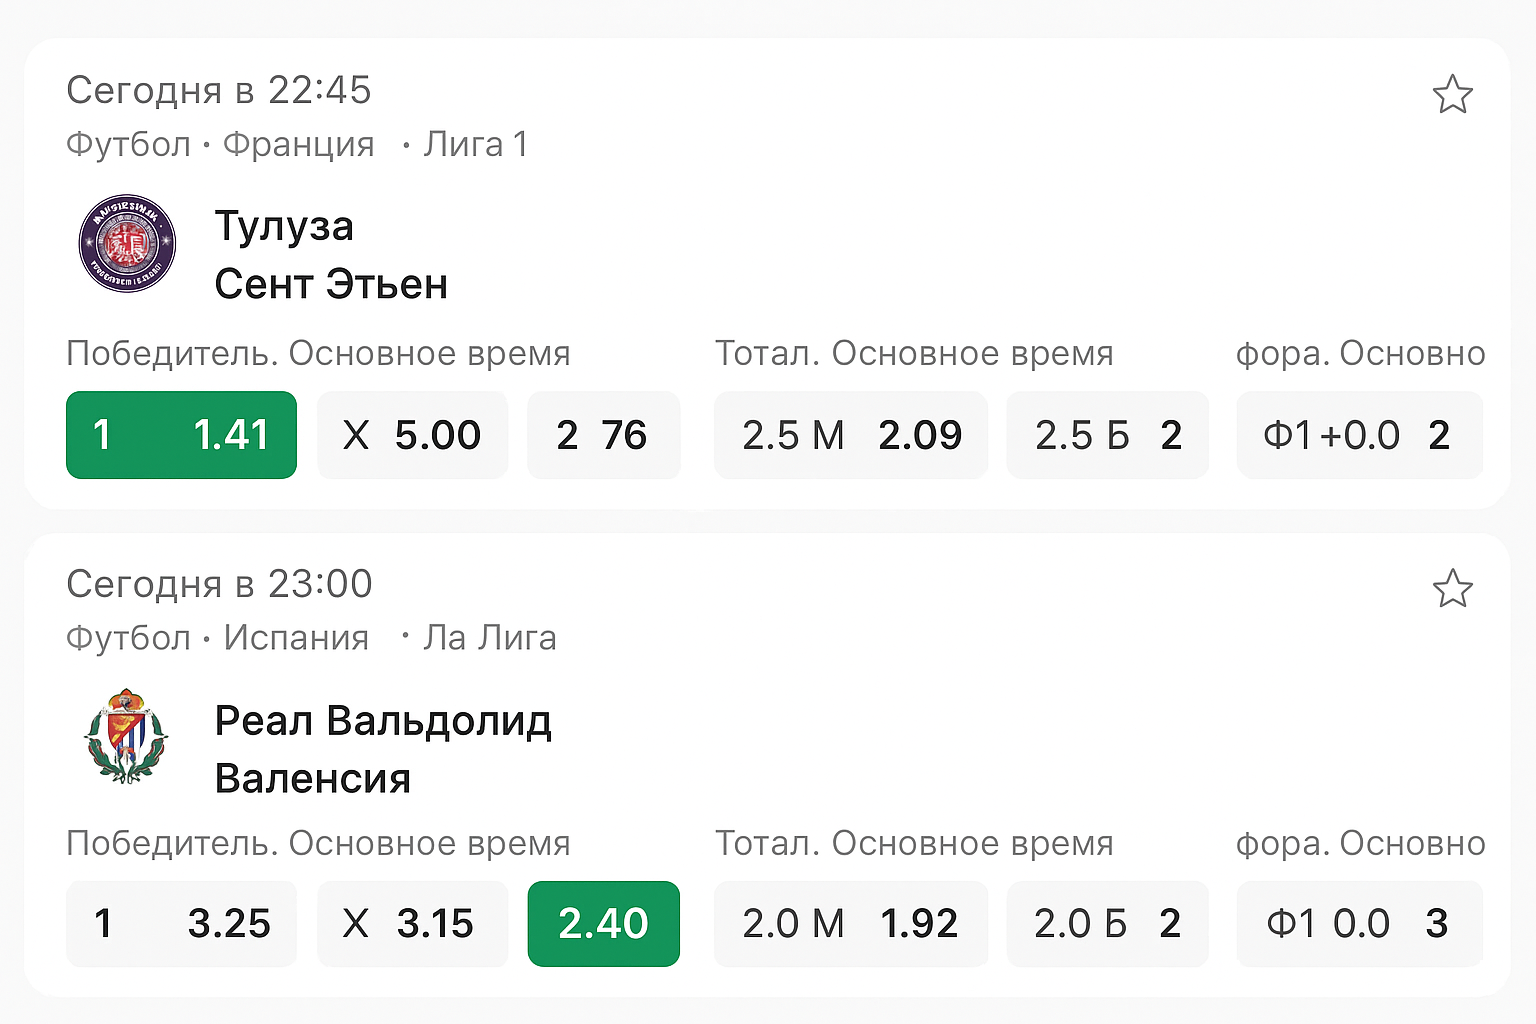
Task: Select total 2.0 Б in Valladolid match
Action: click(x=1107, y=923)
